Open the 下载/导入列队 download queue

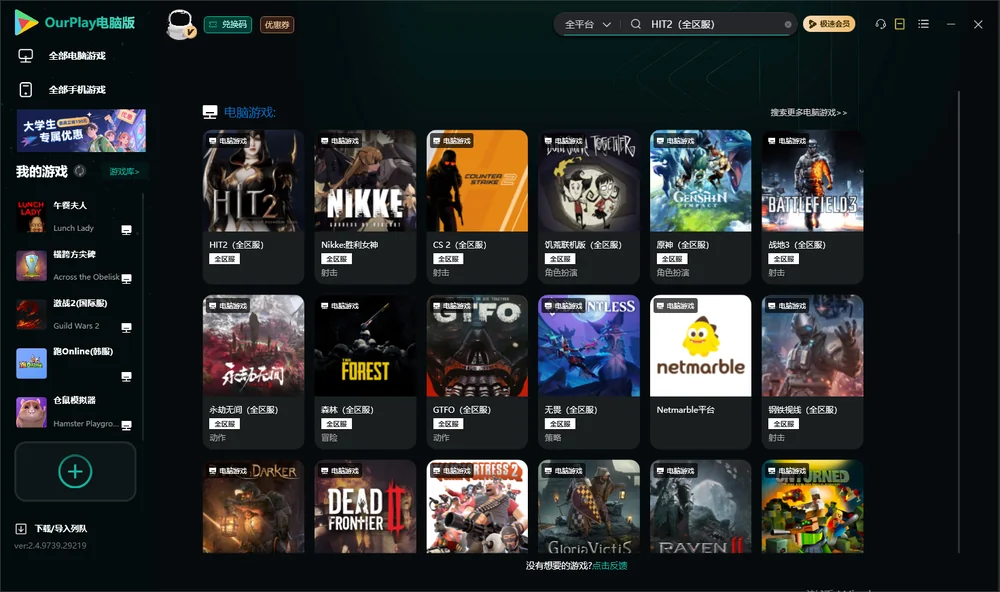[52, 528]
